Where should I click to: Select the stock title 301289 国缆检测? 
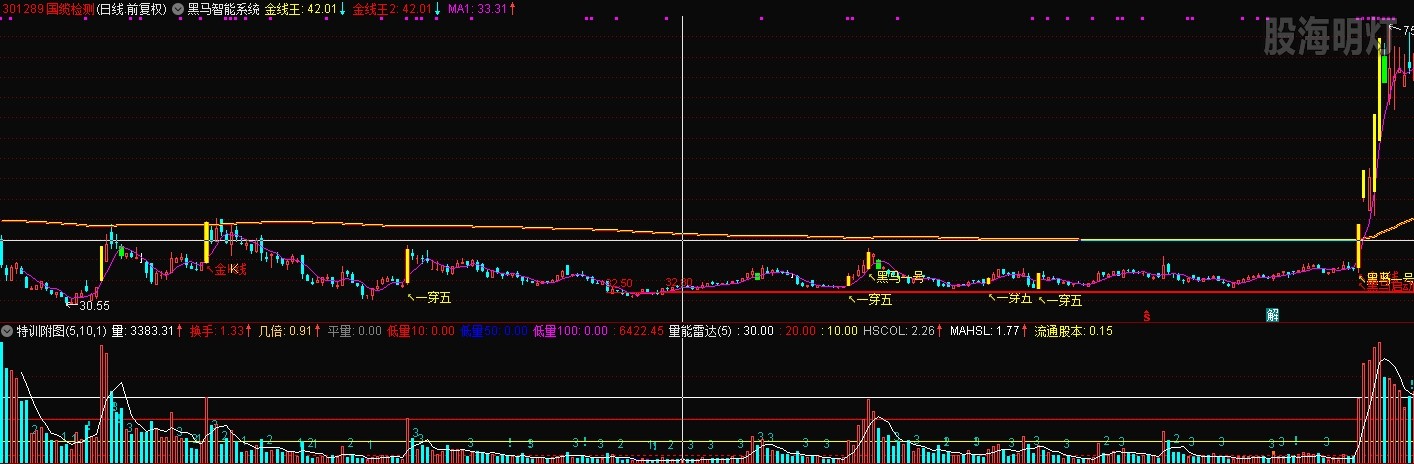[x=49, y=8]
